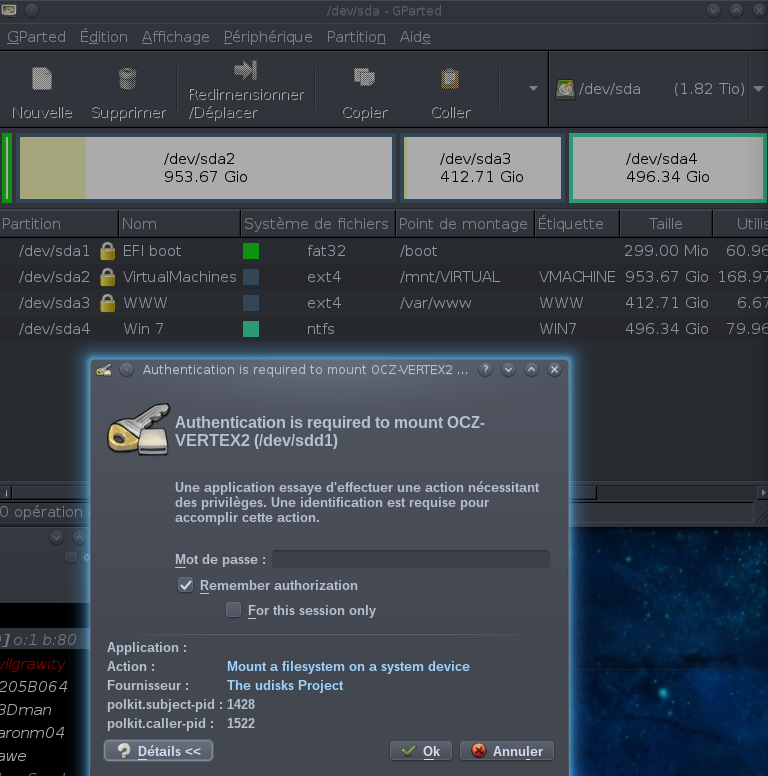Screen dimensions: 768x776
Task: Click the /var/www mount point cell
Action: click(435, 302)
